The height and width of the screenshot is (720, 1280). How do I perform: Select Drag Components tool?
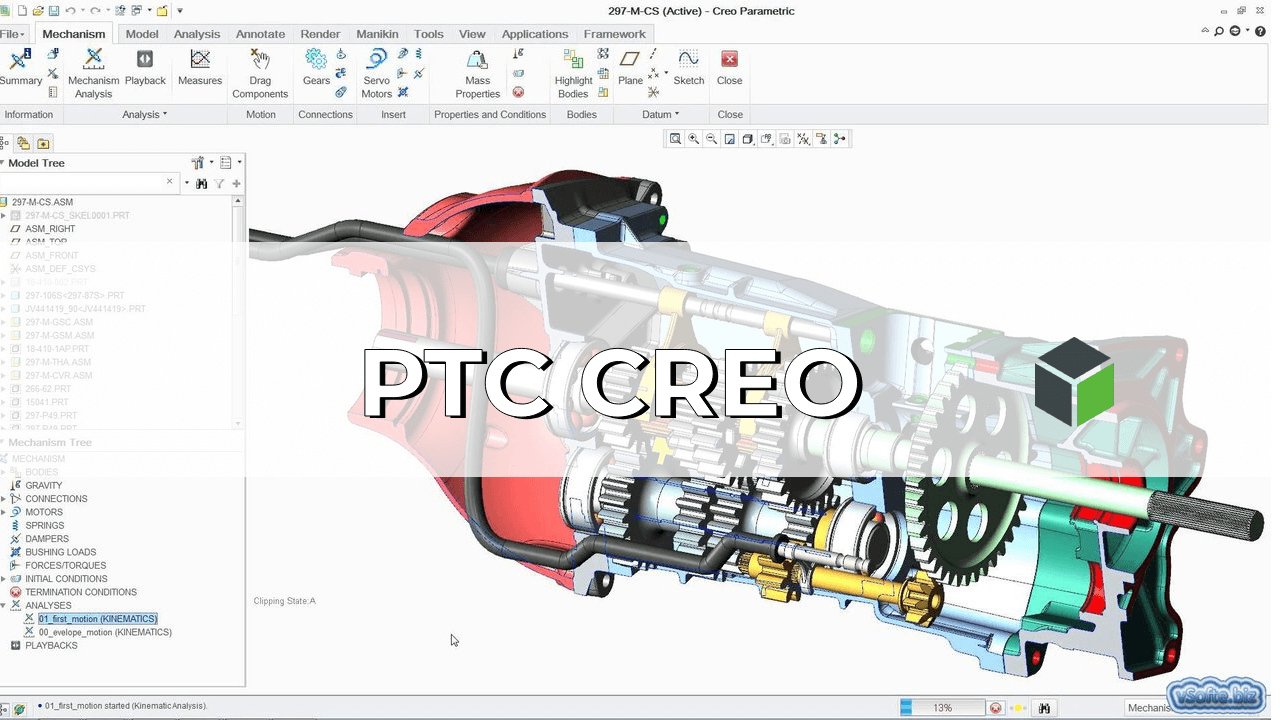[x=260, y=72]
